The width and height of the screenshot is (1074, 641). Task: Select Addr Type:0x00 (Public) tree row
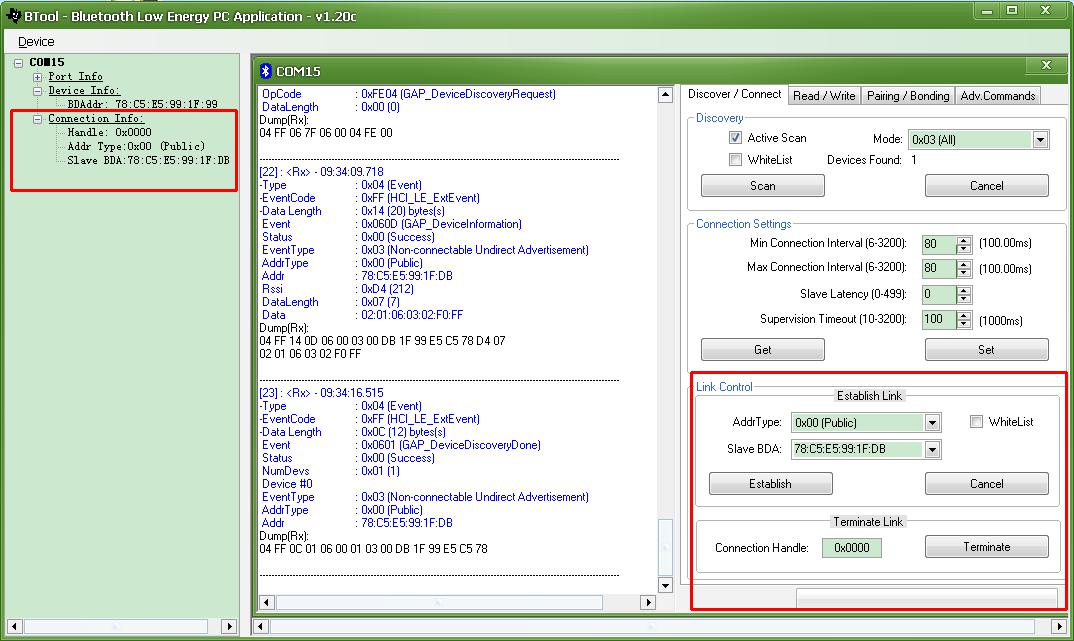tap(136, 146)
